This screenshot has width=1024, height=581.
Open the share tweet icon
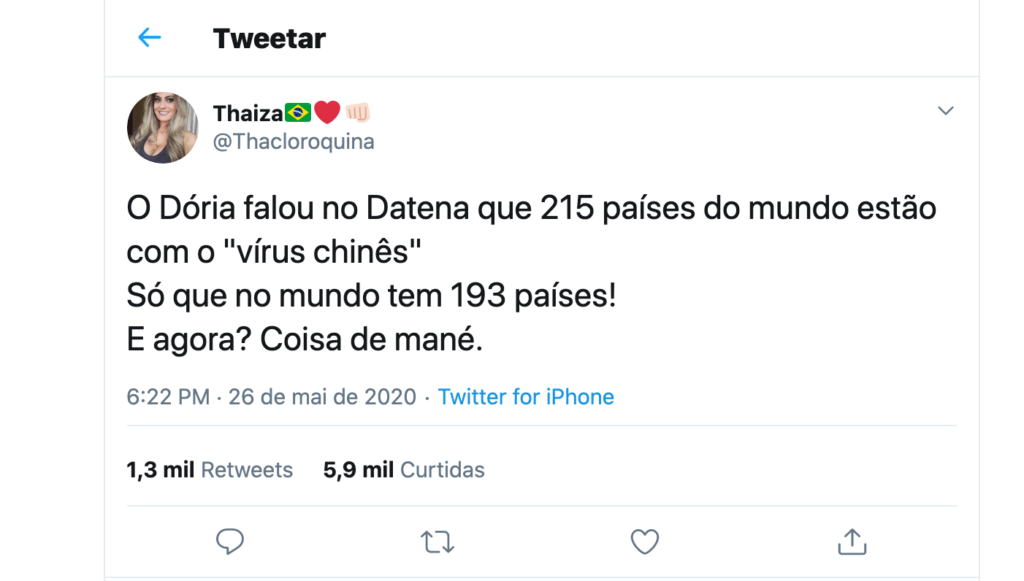click(850, 541)
